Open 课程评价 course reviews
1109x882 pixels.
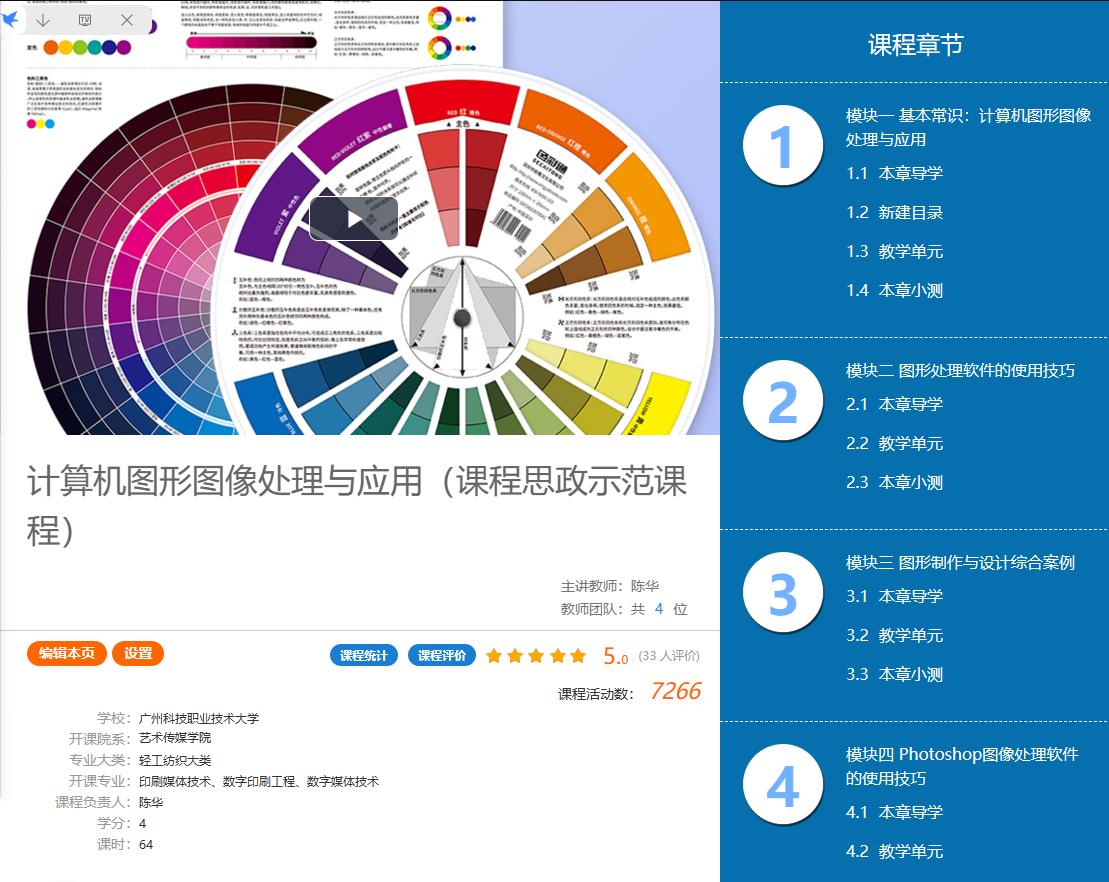pos(441,656)
